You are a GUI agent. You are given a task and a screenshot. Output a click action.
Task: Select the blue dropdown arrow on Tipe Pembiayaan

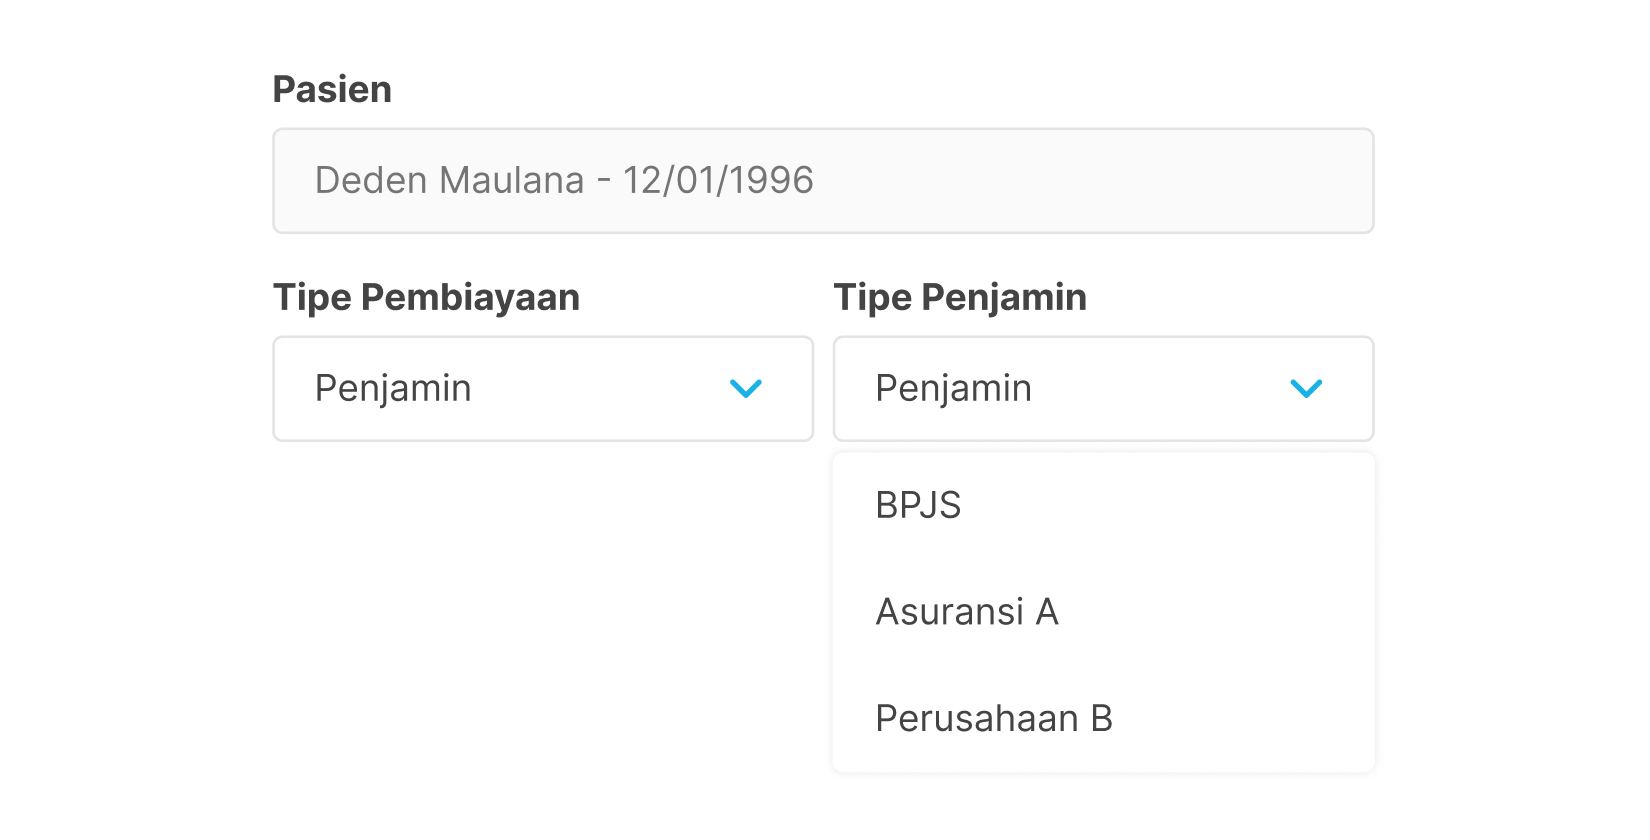click(745, 388)
